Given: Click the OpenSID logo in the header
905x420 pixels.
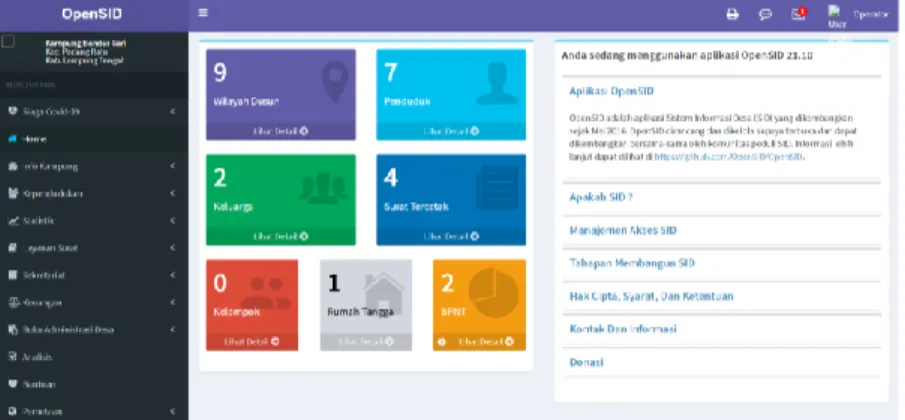Looking at the screenshot, I should 92,14.
